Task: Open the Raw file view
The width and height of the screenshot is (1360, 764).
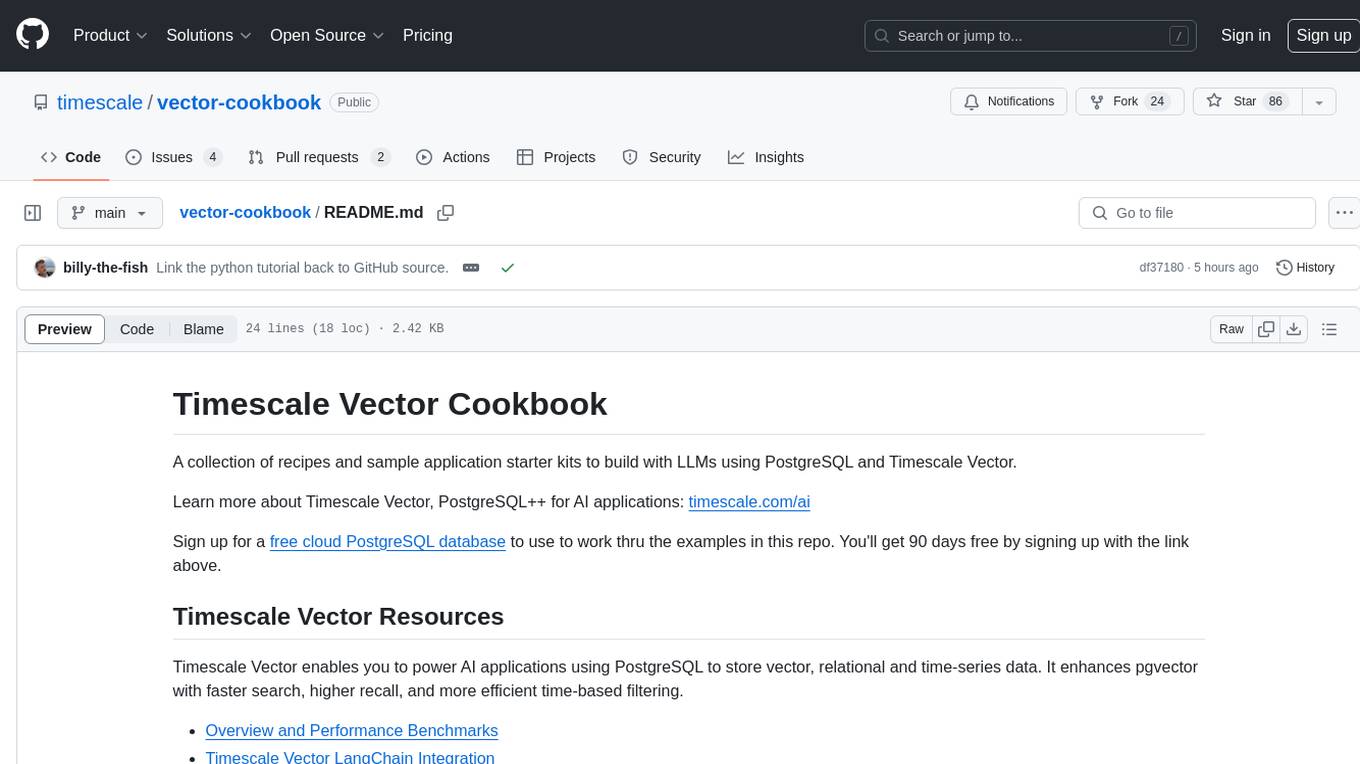Action: click(x=1231, y=329)
